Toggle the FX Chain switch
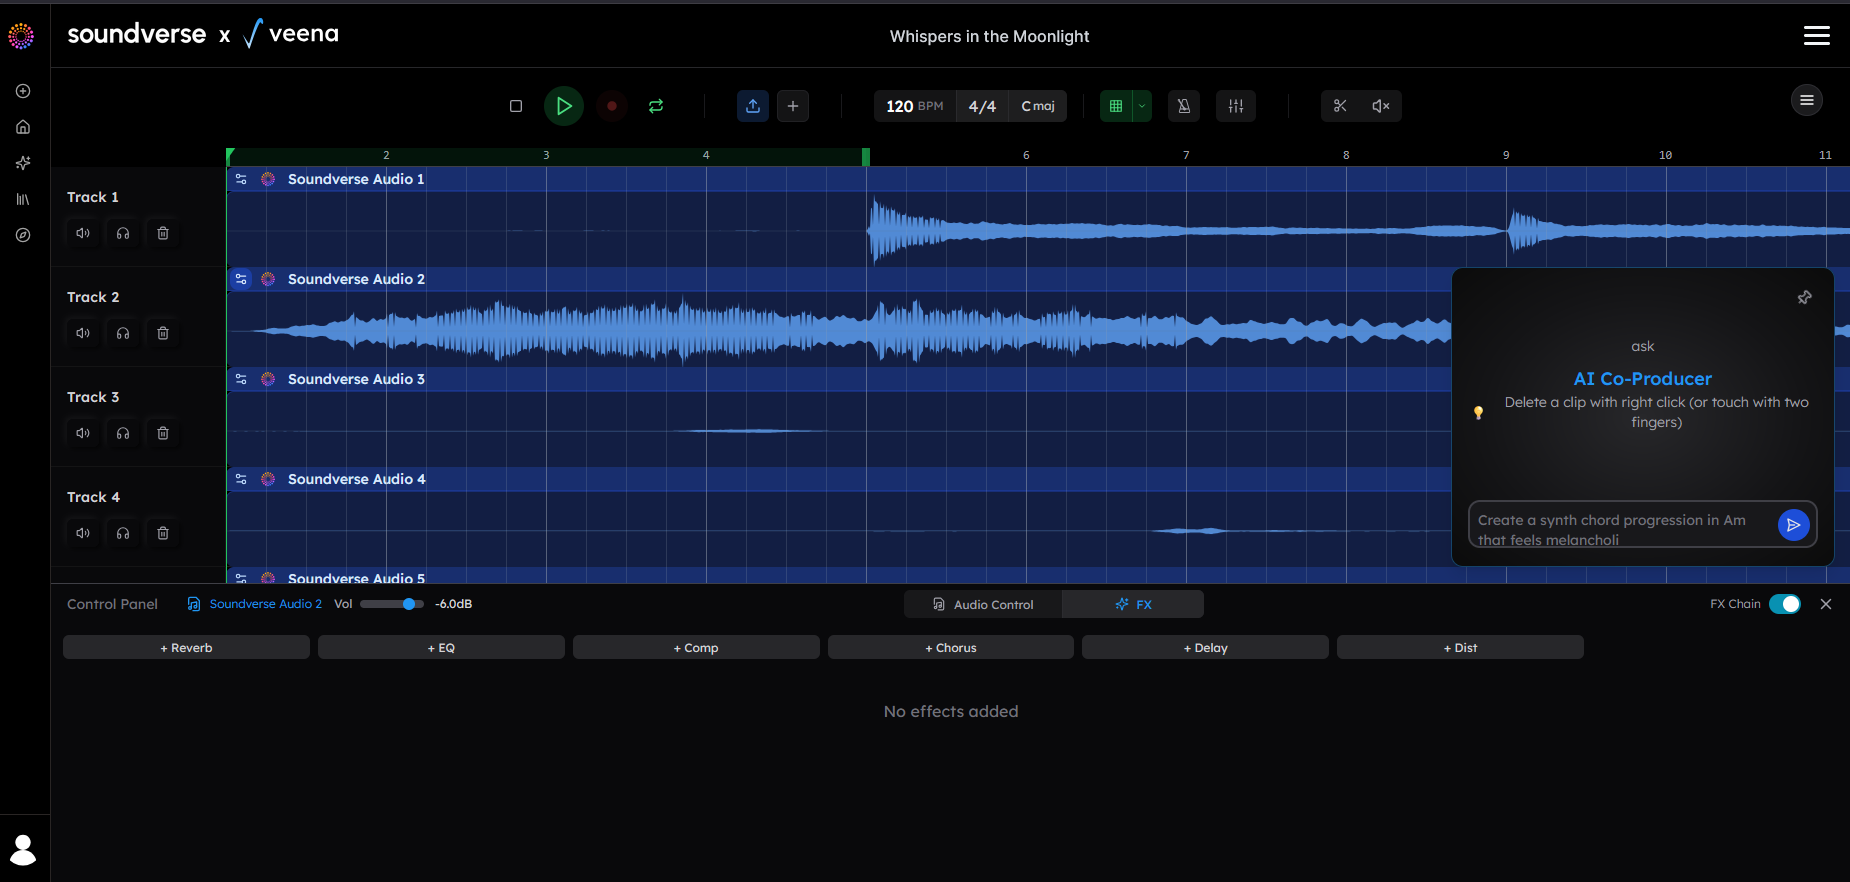 point(1785,604)
